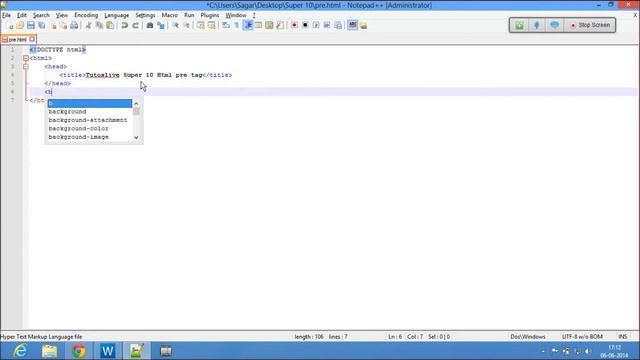Image resolution: width=640 pixels, height=360 pixels.
Task: Click the last toolbar icon after ABC
Action: [363, 25]
